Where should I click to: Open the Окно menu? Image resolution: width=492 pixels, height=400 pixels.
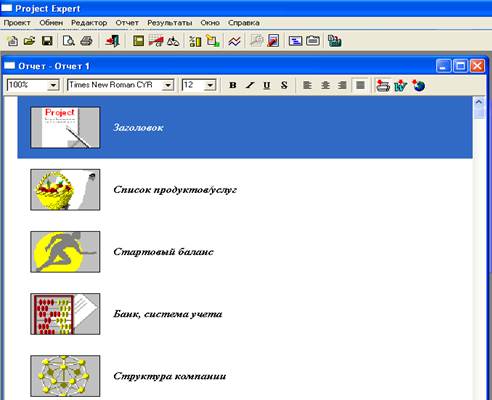tap(210, 23)
